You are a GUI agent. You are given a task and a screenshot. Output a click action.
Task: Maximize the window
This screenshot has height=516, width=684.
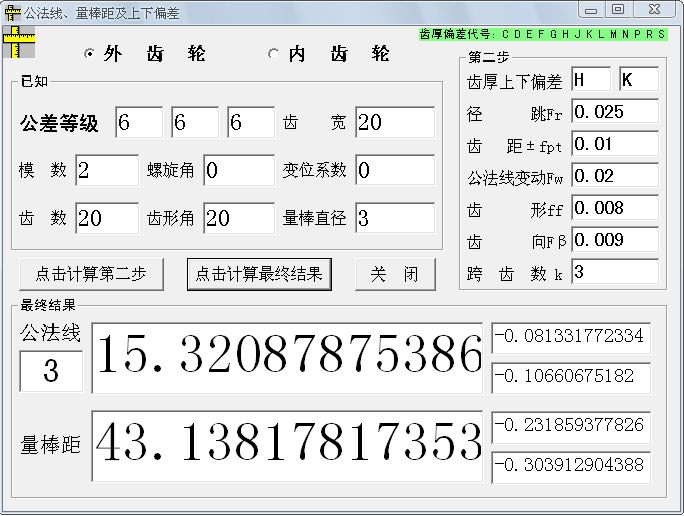(x=618, y=10)
